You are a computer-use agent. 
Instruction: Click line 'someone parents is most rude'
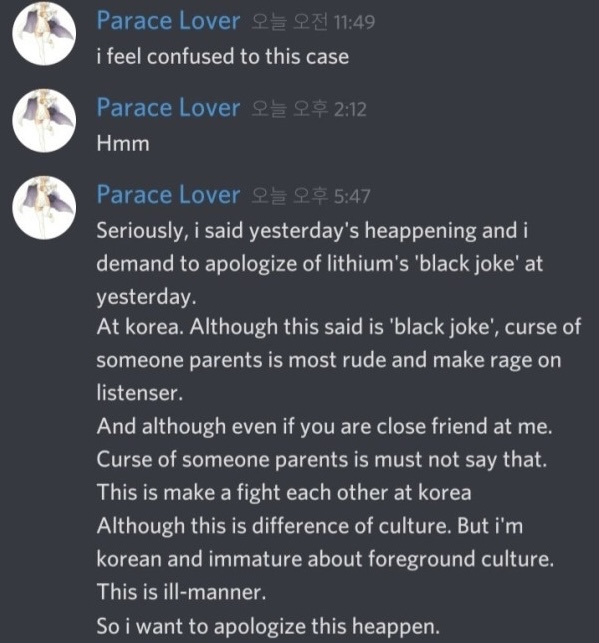point(329,360)
